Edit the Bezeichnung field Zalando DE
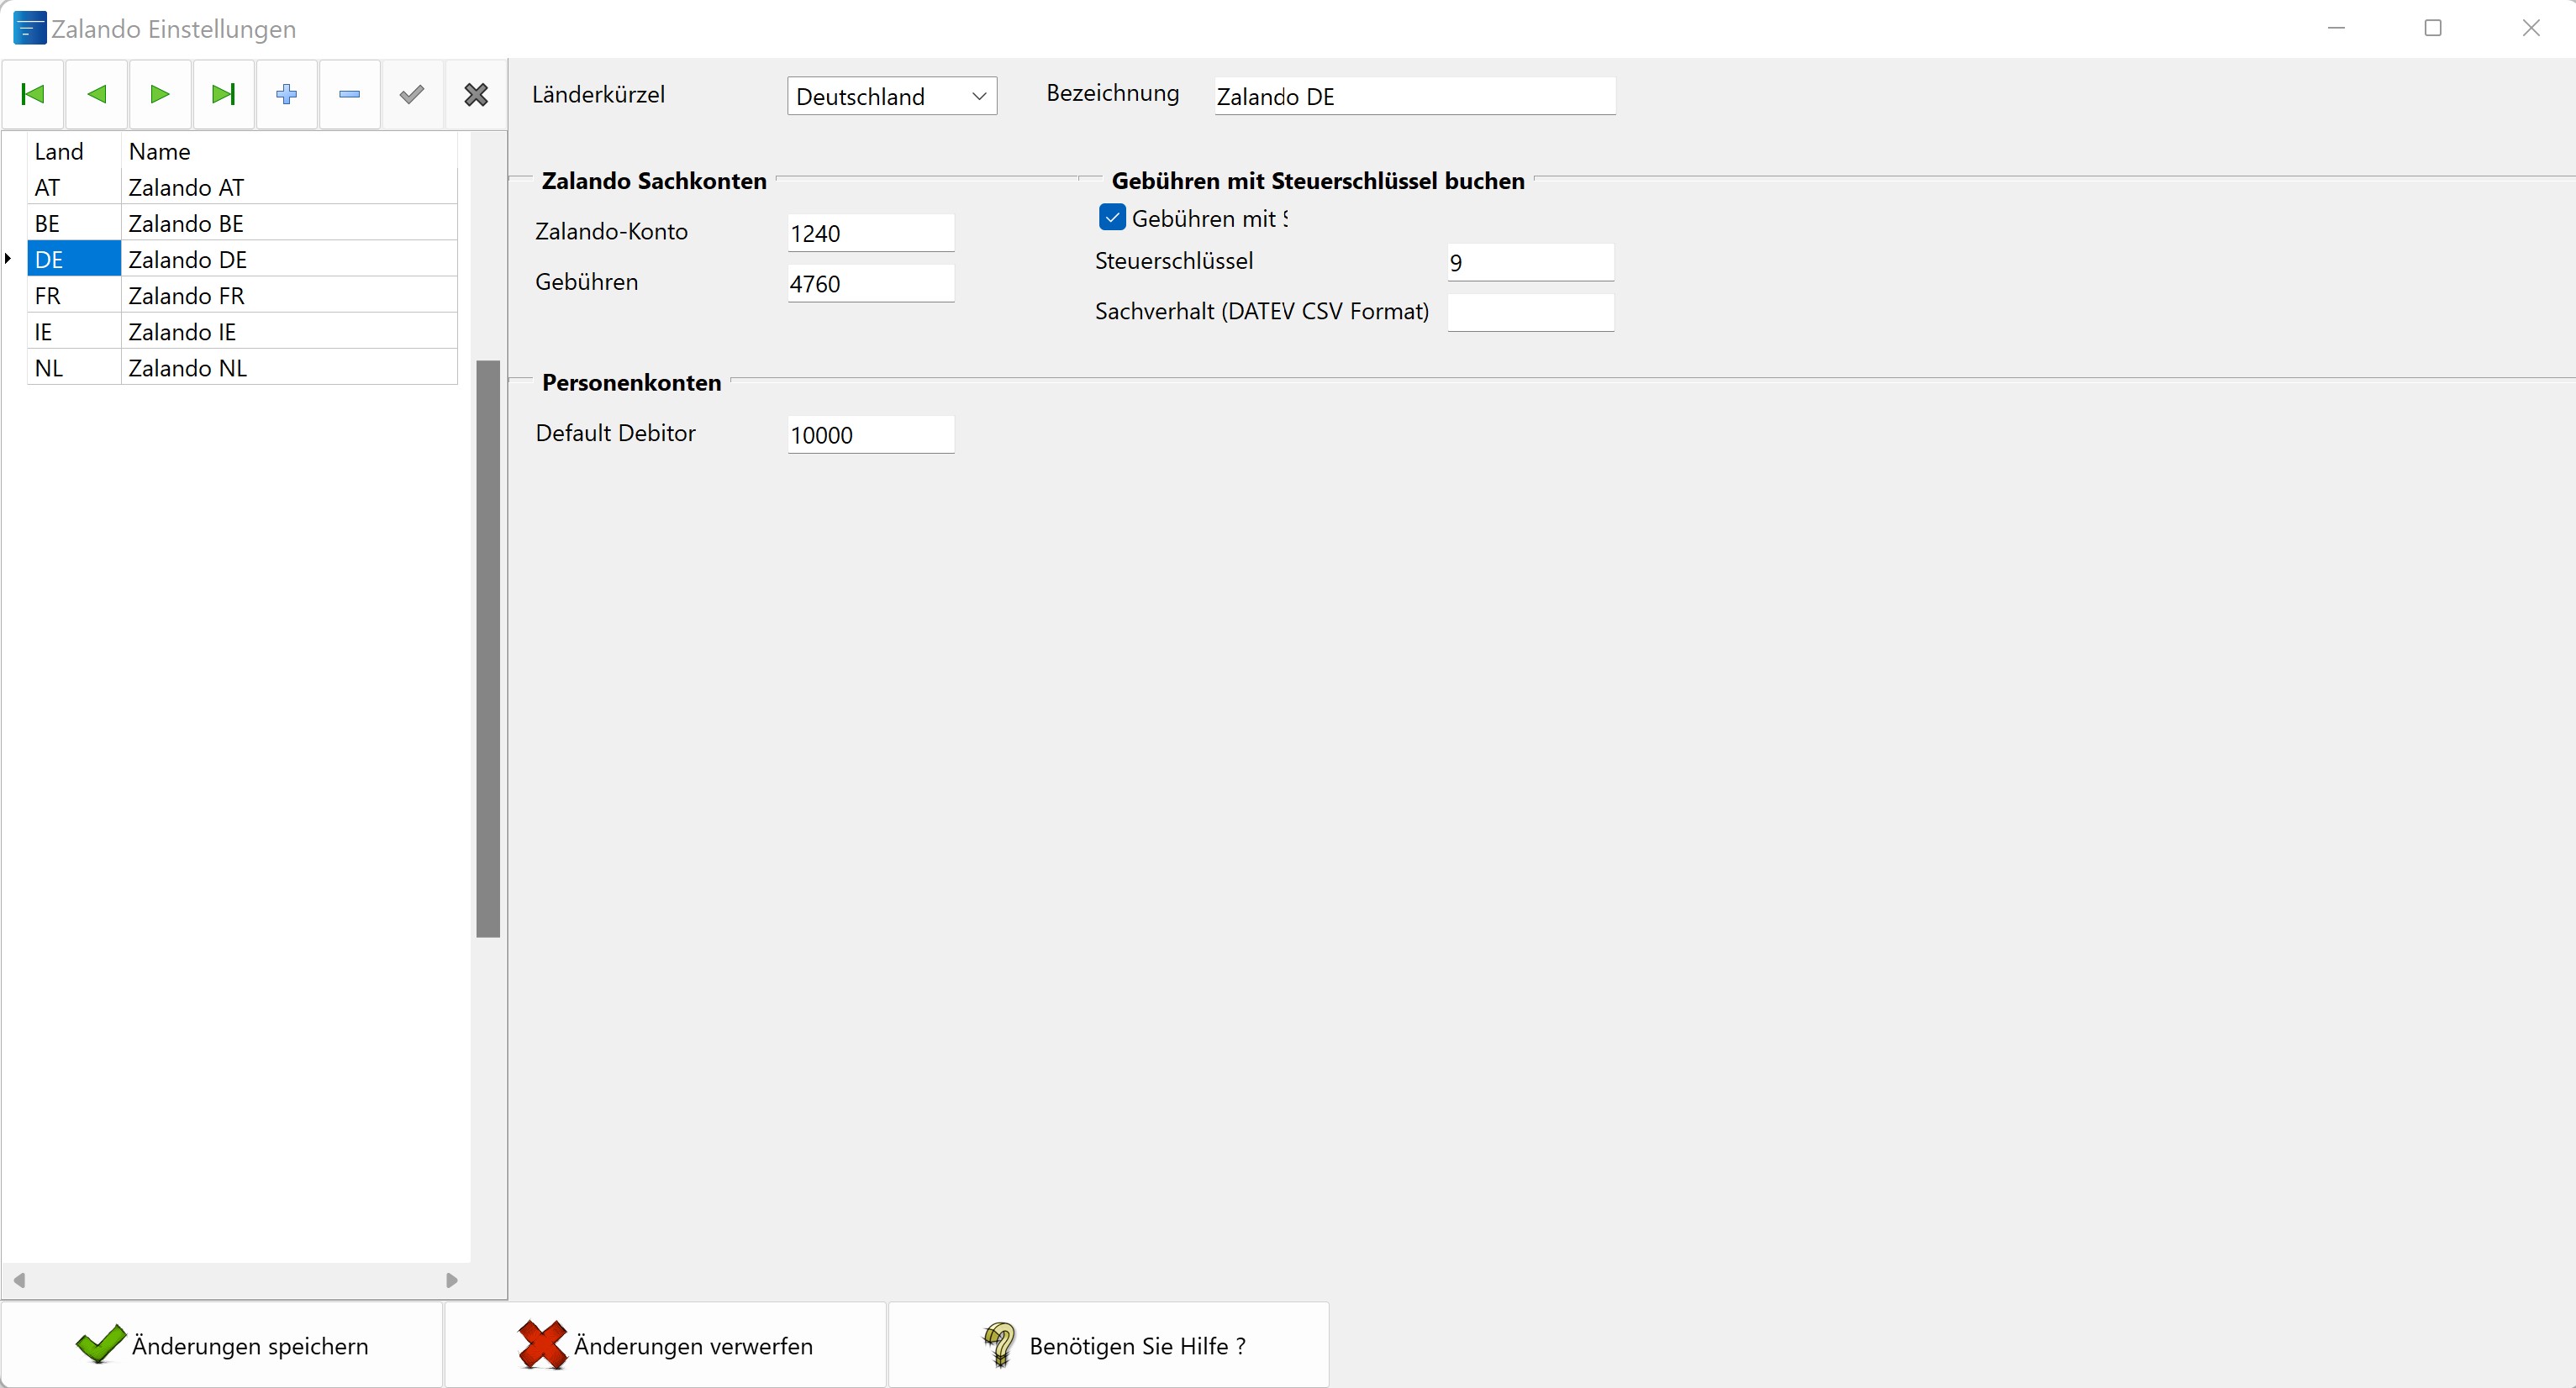The height and width of the screenshot is (1388, 2576). tap(1415, 96)
